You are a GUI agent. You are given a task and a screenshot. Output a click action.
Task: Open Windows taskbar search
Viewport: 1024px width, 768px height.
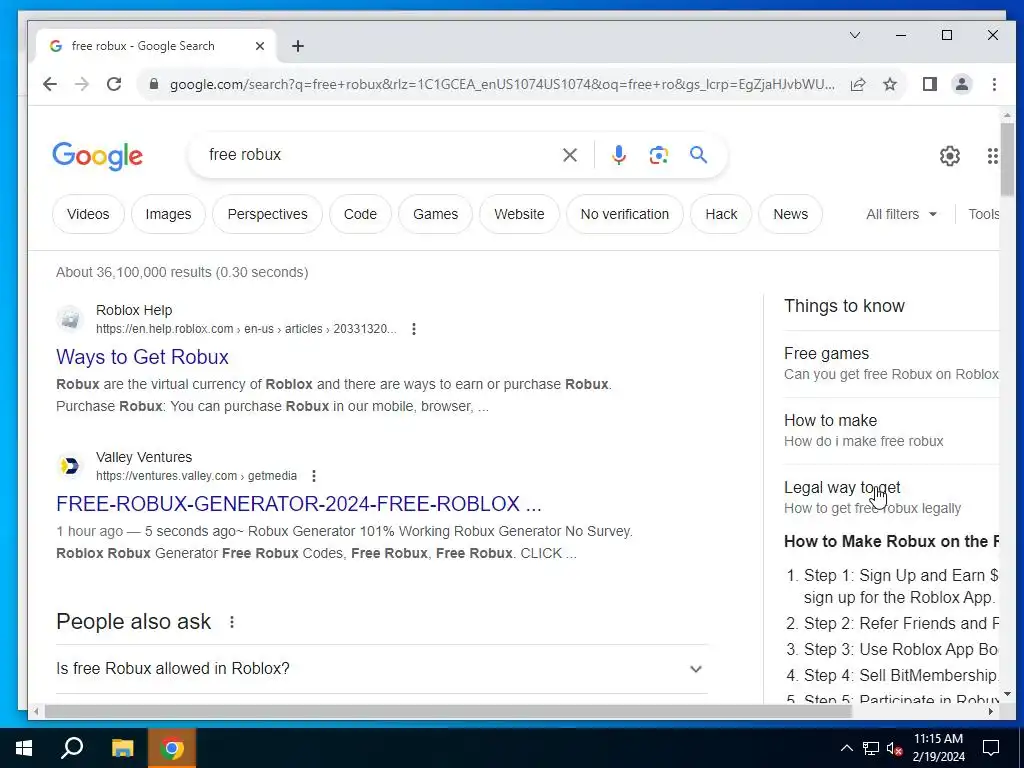72,748
